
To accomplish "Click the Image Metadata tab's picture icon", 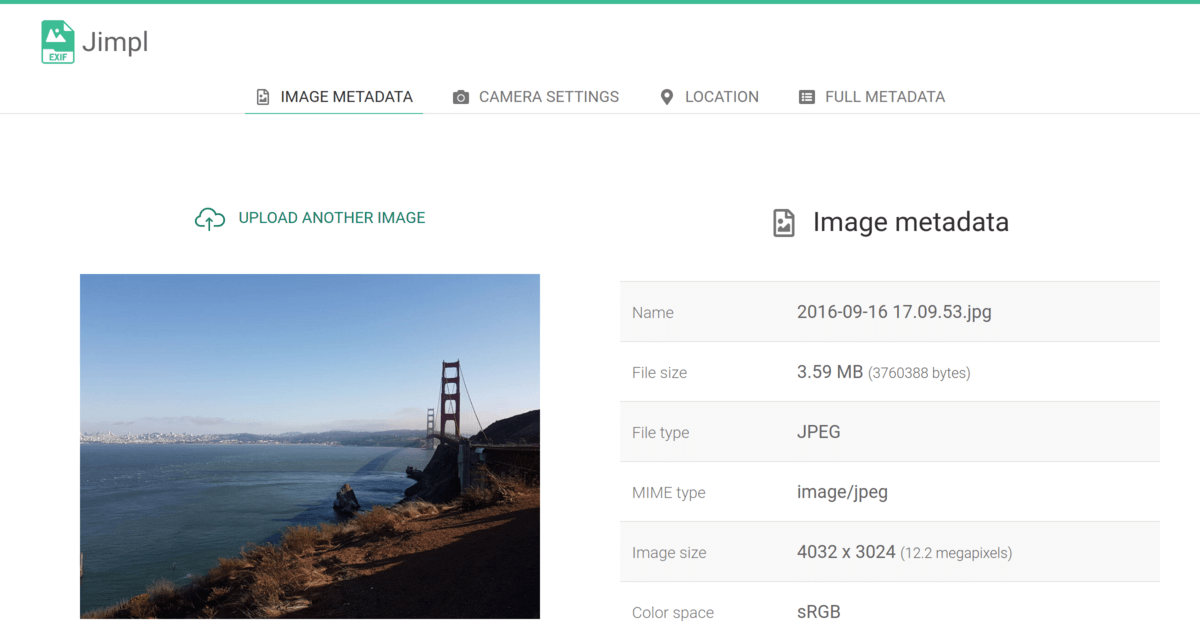I will [x=263, y=97].
